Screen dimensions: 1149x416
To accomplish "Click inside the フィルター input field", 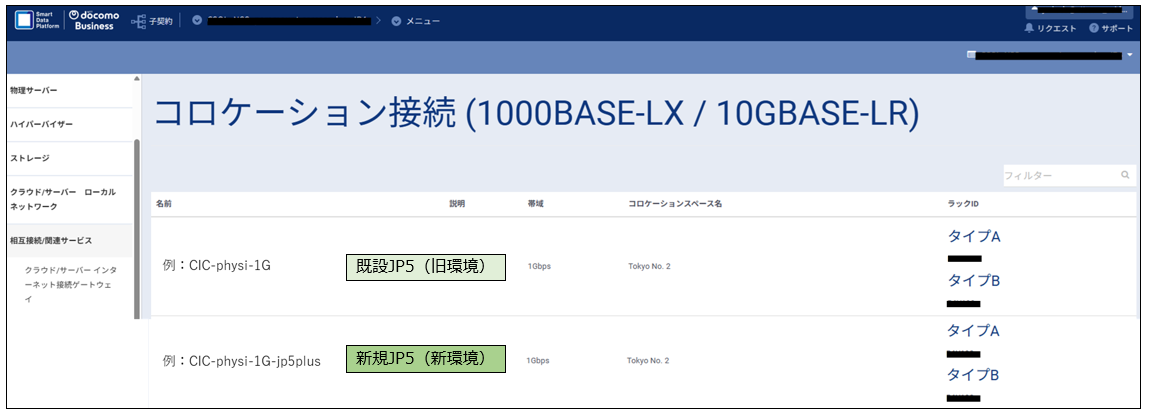I will tap(1058, 175).
